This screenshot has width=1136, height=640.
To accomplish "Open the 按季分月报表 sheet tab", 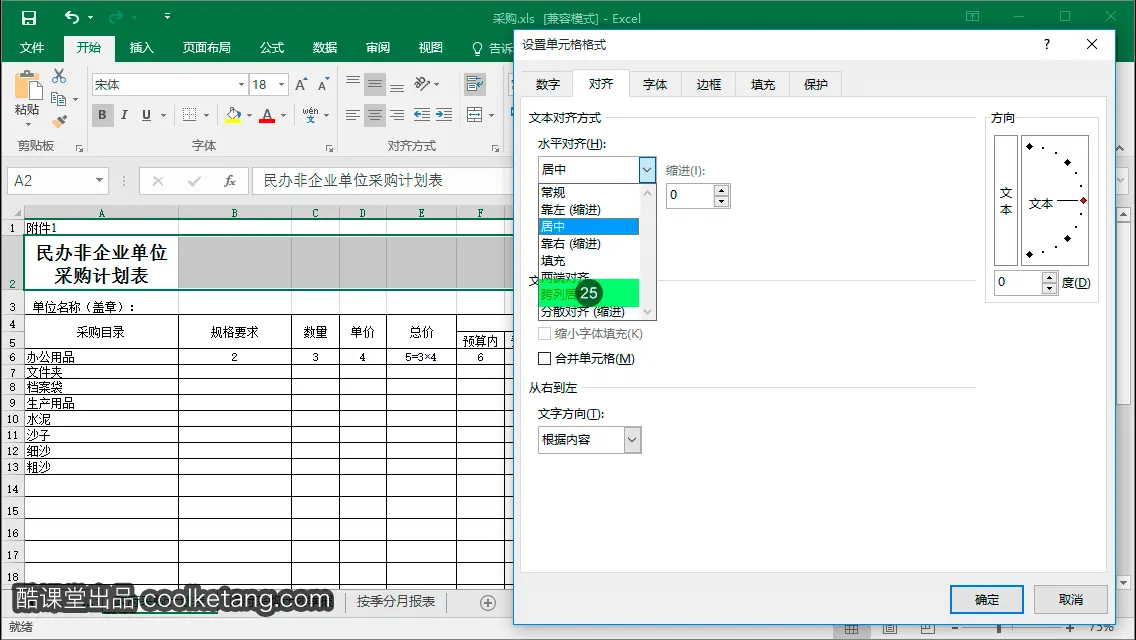I will click(x=396, y=602).
